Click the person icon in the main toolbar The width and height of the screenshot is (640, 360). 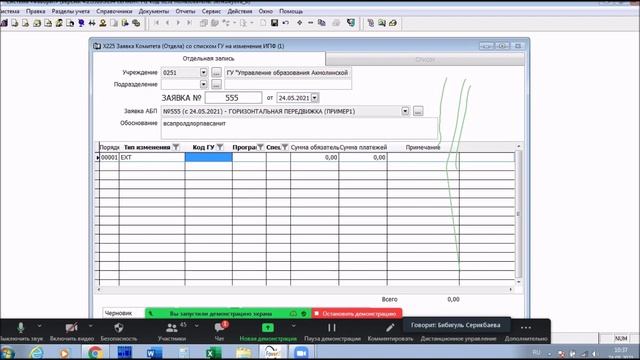click(x=103, y=23)
